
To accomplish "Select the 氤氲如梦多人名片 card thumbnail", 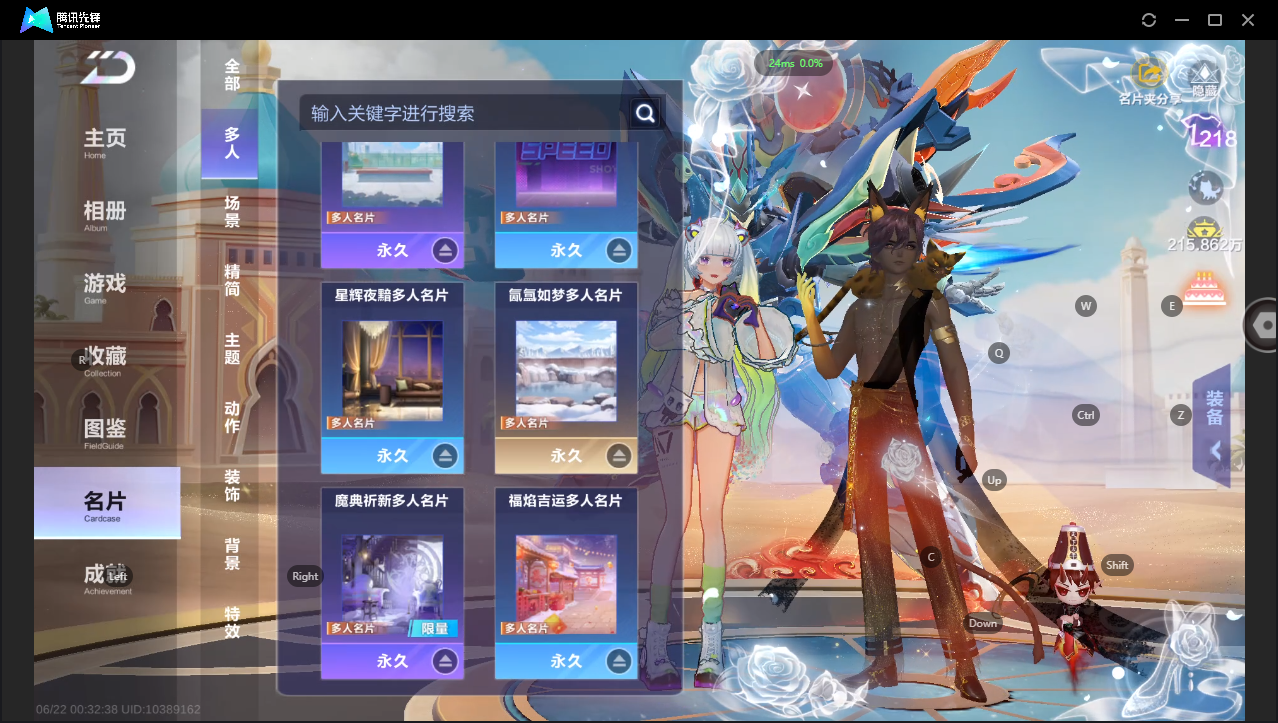I will coord(566,370).
